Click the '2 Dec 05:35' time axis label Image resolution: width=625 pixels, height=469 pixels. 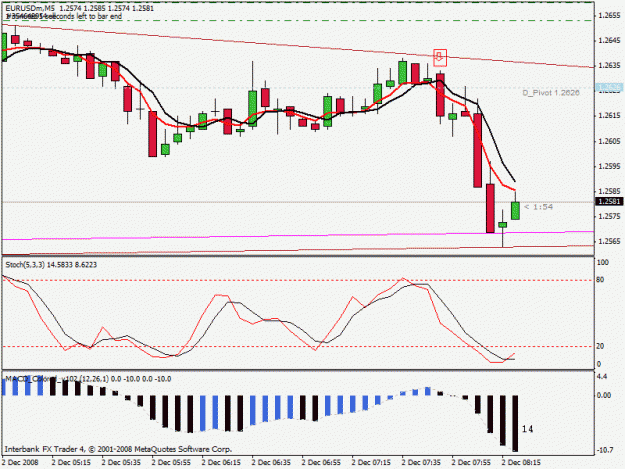coord(121,463)
